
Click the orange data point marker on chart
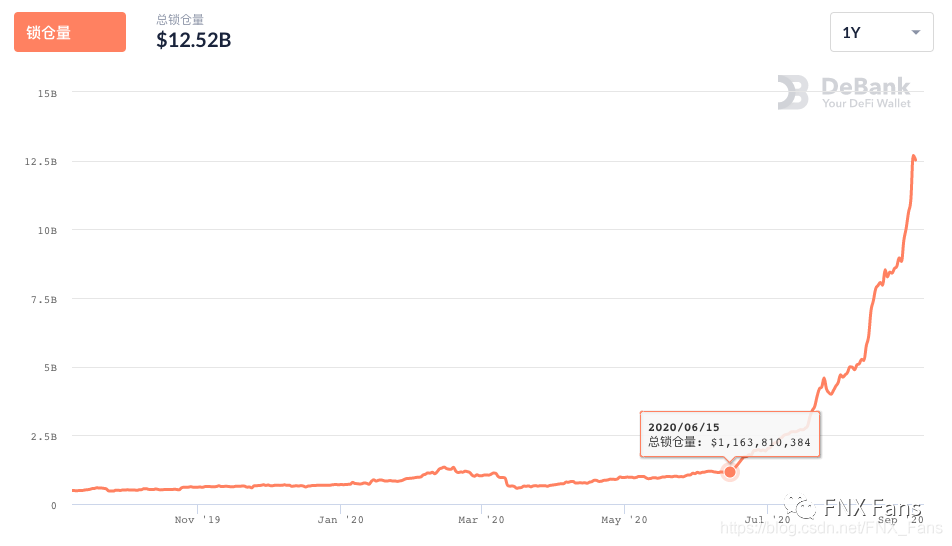(x=730, y=472)
